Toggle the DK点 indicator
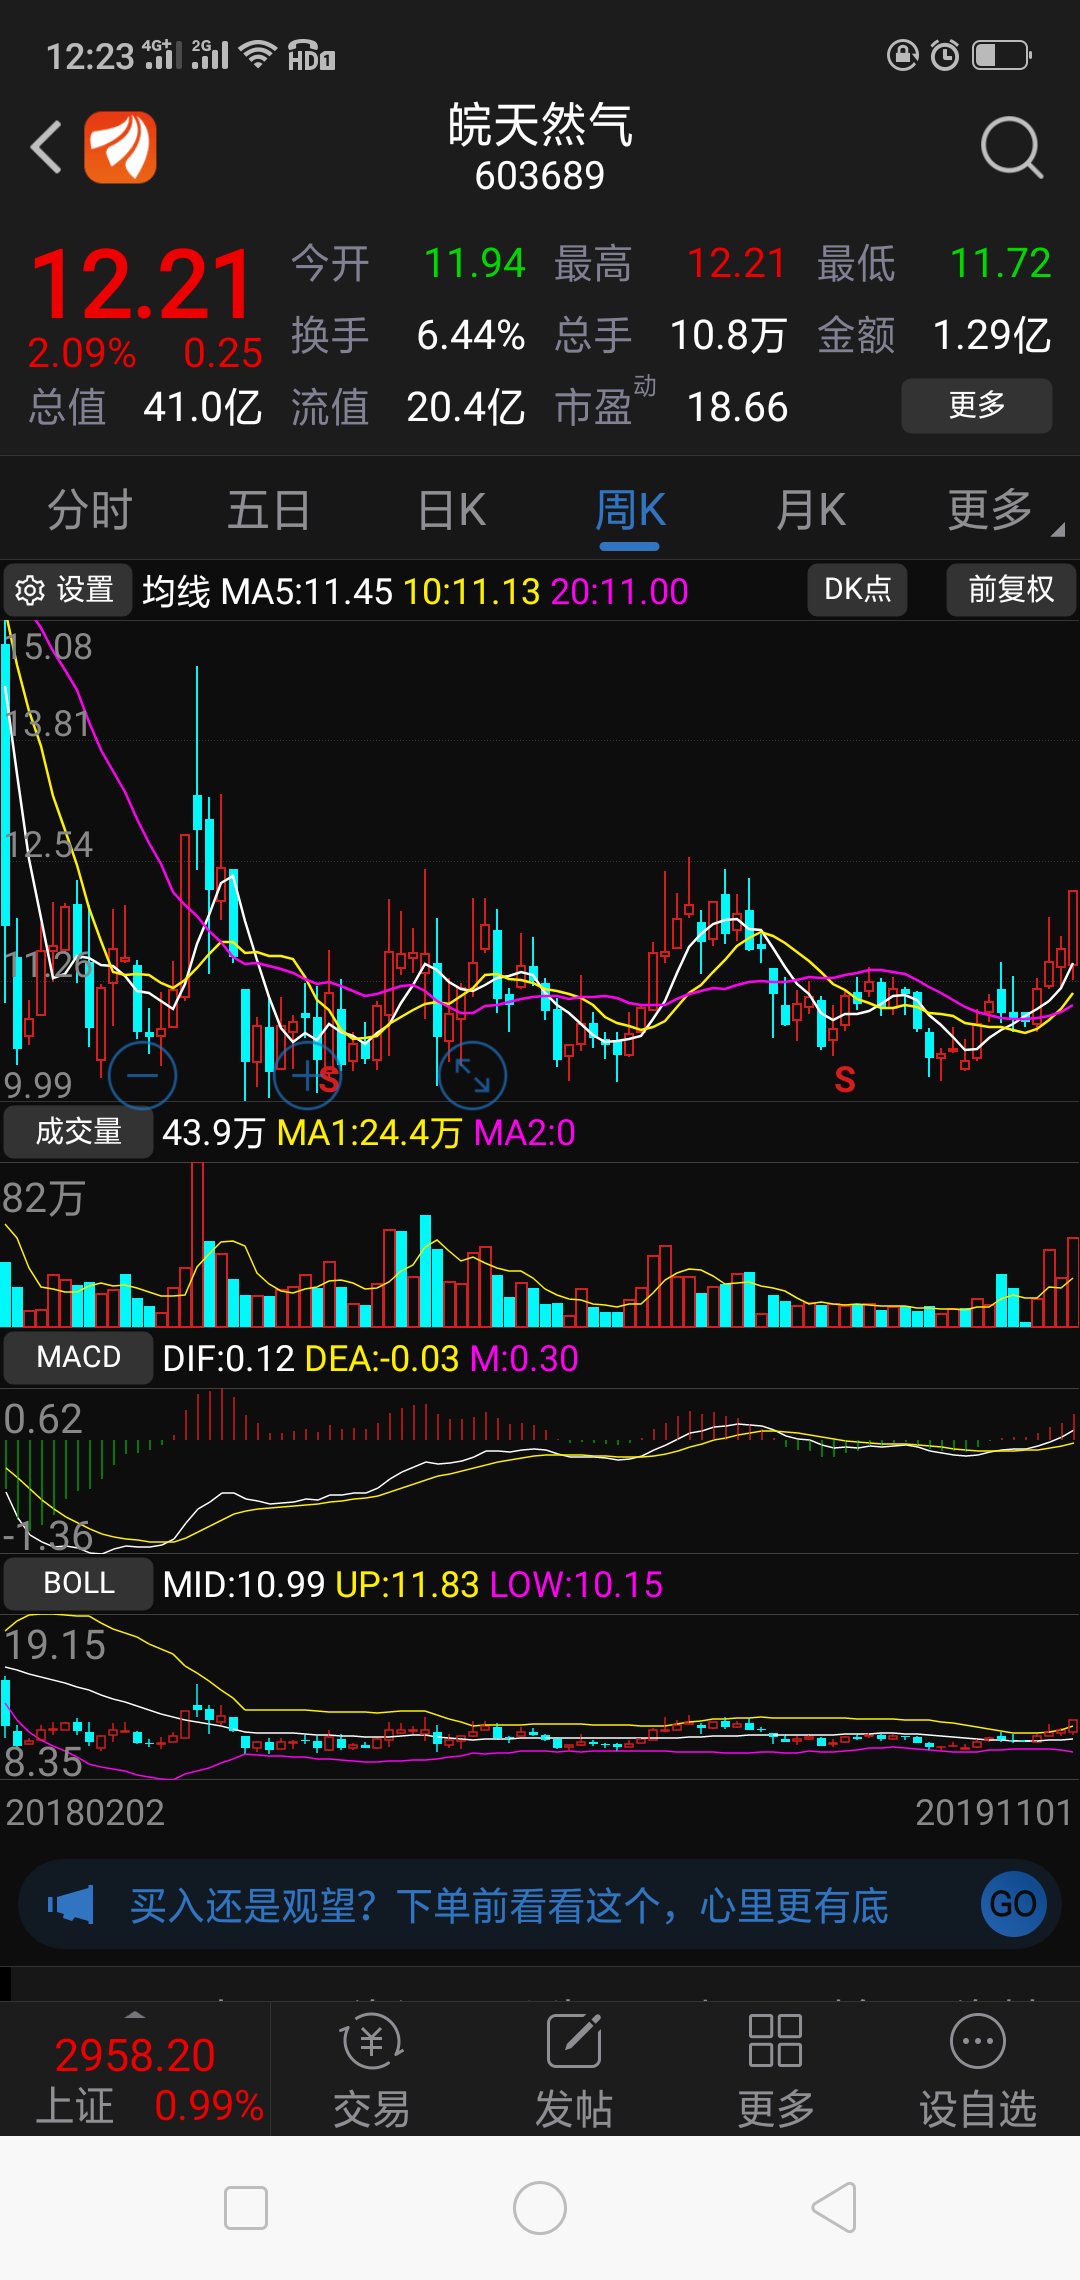The image size is (1080, 2280). coord(857,590)
